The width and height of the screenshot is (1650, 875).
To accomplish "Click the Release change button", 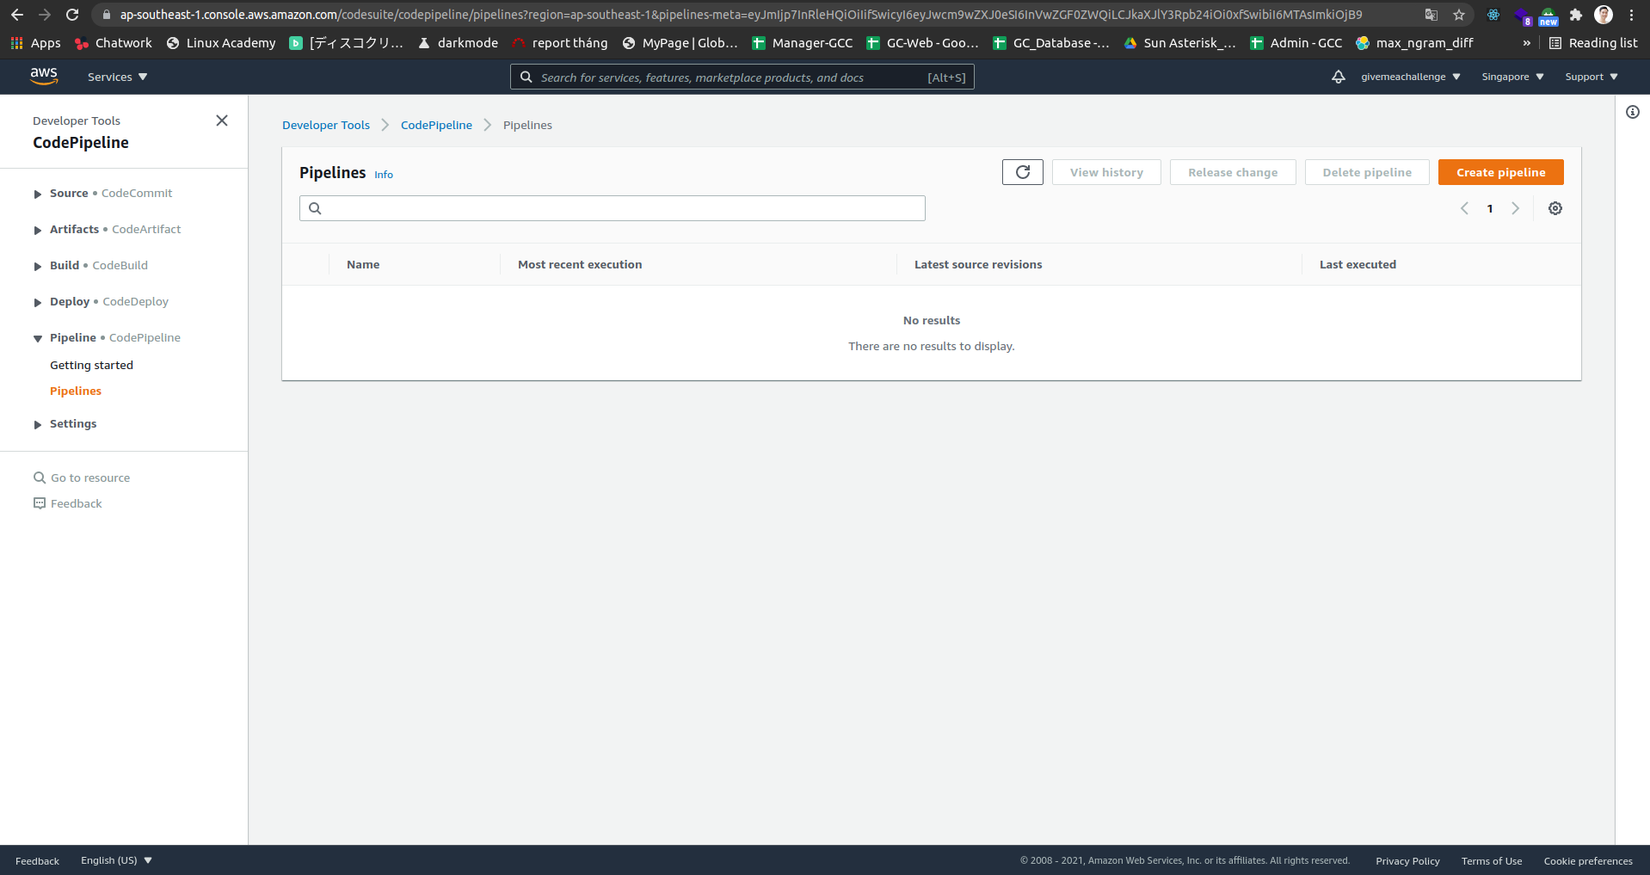I will point(1232,172).
